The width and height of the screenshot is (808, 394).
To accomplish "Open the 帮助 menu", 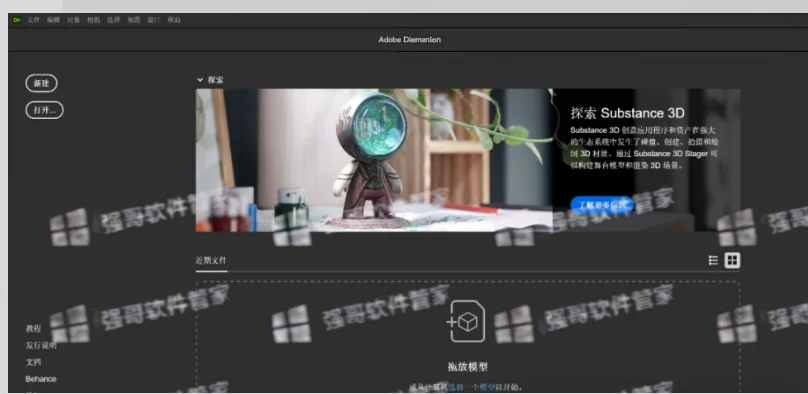I will pyautogui.click(x=174, y=20).
